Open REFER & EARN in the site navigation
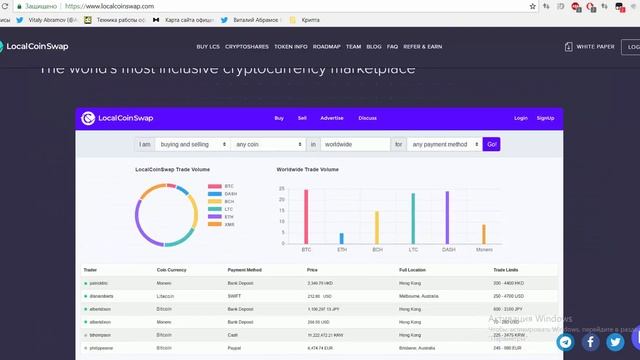 (422, 47)
